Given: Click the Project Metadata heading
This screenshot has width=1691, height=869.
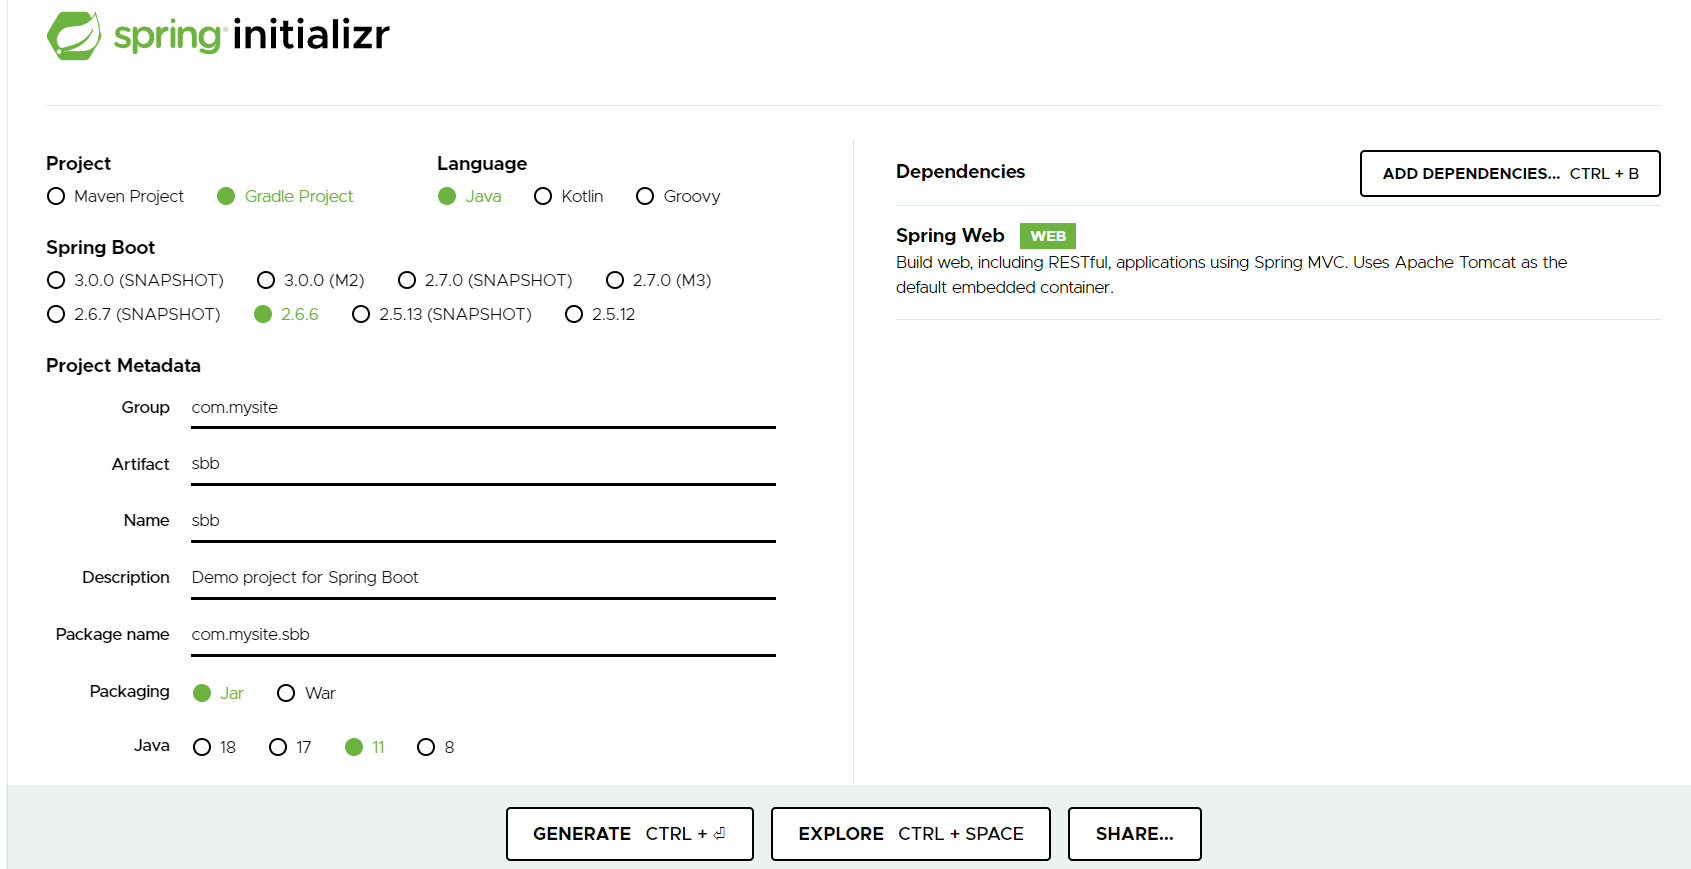Looking at the screenshot, I should [123, 366].
